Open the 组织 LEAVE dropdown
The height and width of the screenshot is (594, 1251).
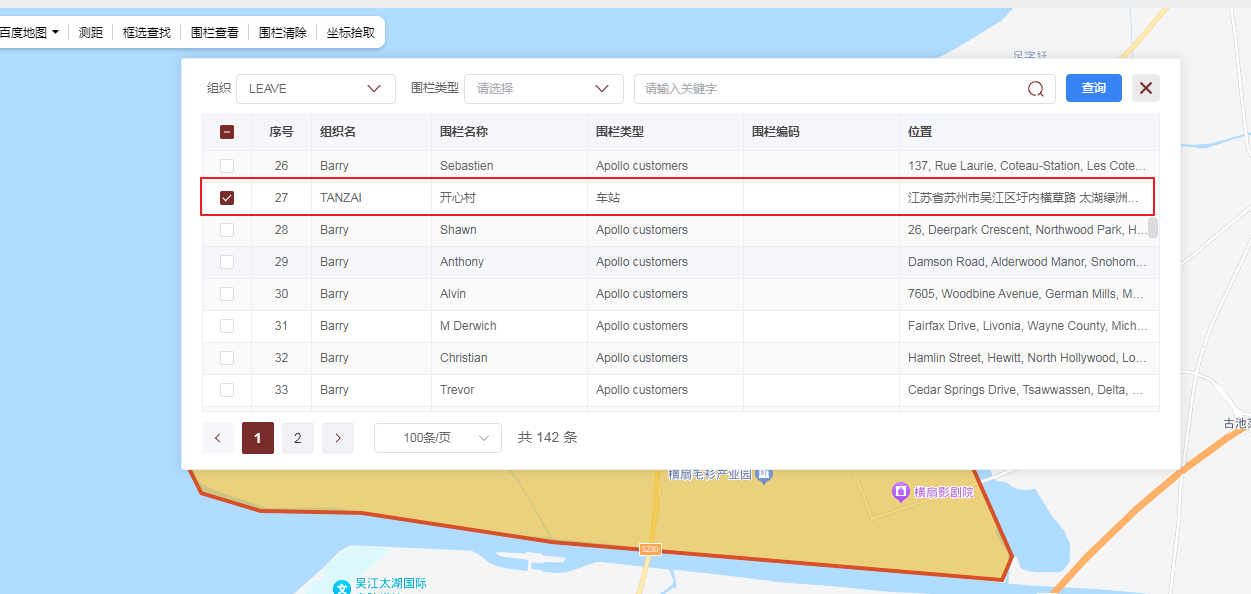coord(315,89)
